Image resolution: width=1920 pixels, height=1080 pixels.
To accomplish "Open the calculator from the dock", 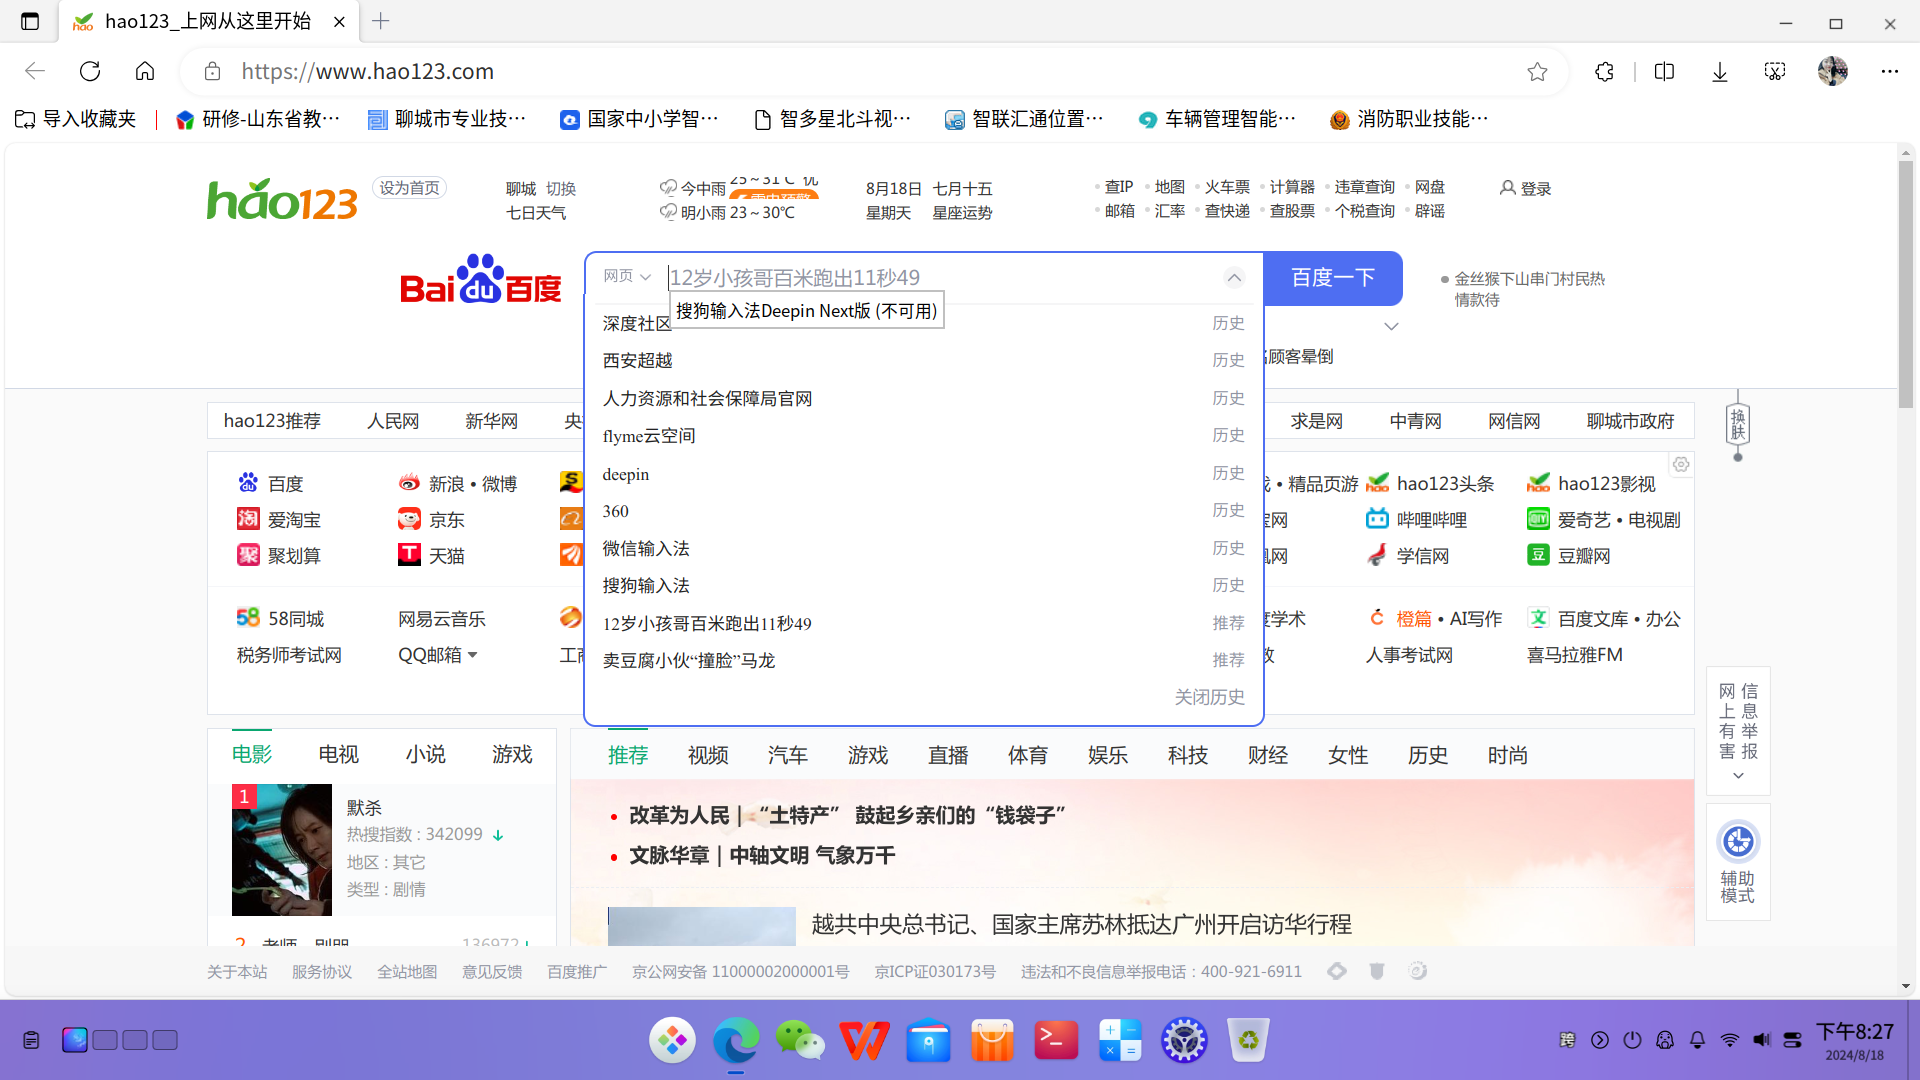I will tap(1120, 1041).
